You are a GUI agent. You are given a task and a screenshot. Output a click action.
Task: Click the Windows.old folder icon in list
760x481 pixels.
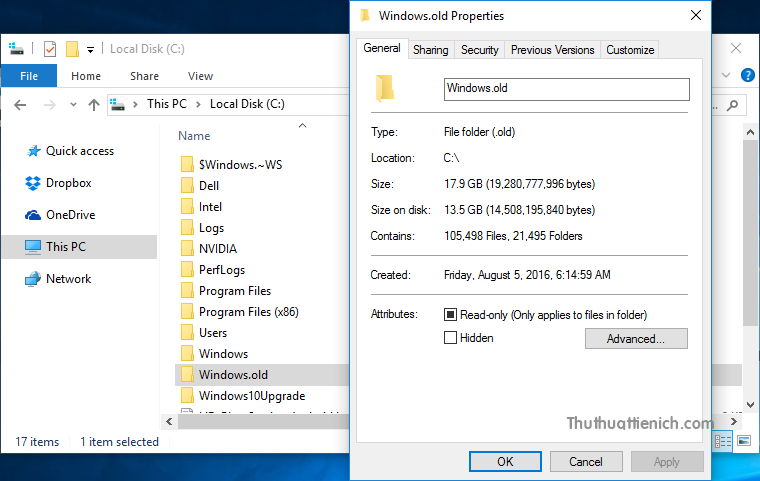[187, 374]
